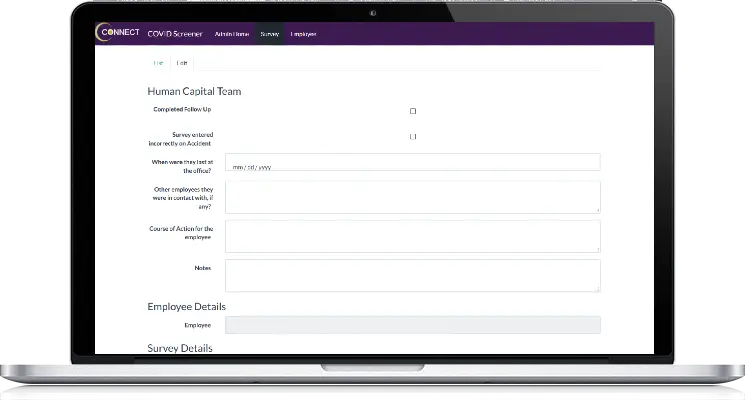Click the Course of Action text area
Image resolution: width=745 pixels, height=400 pixels.
coord(412,236)
